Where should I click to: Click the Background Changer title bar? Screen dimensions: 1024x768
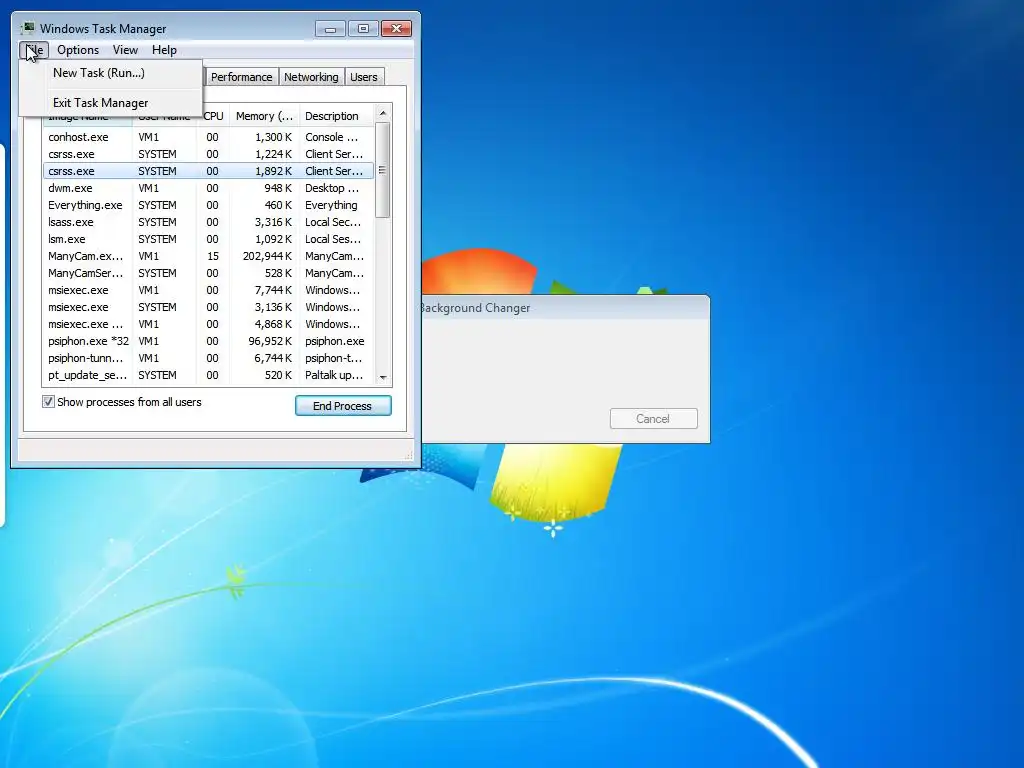pos(565,308)
